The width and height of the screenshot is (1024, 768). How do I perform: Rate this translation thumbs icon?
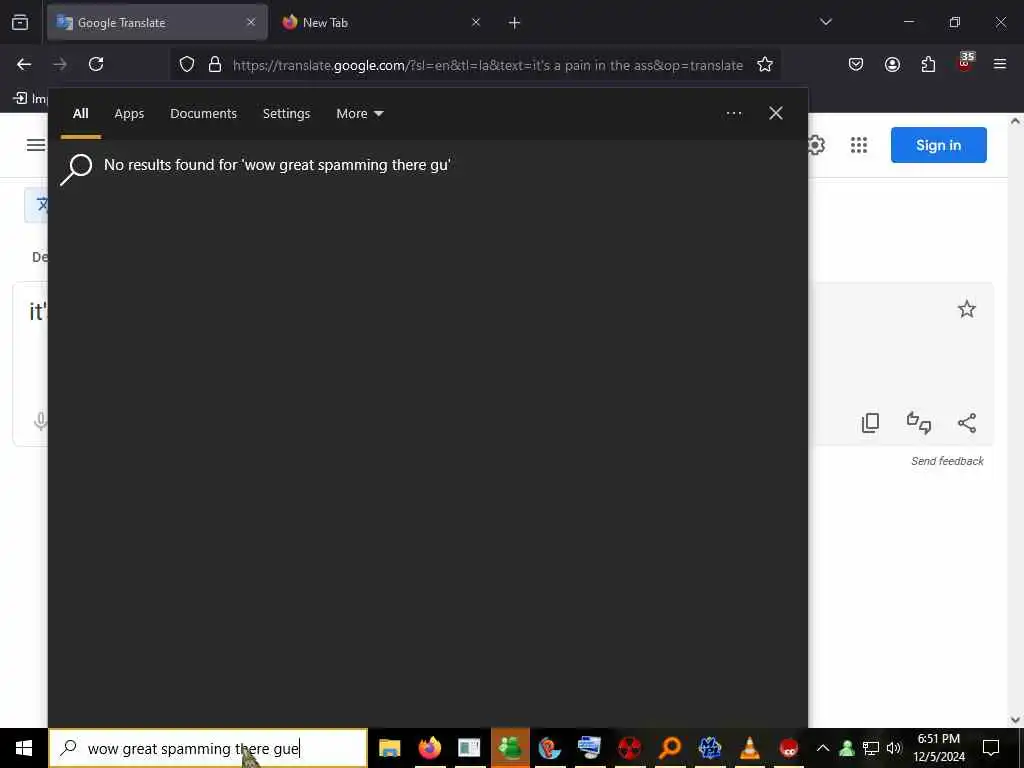(919, 423)
